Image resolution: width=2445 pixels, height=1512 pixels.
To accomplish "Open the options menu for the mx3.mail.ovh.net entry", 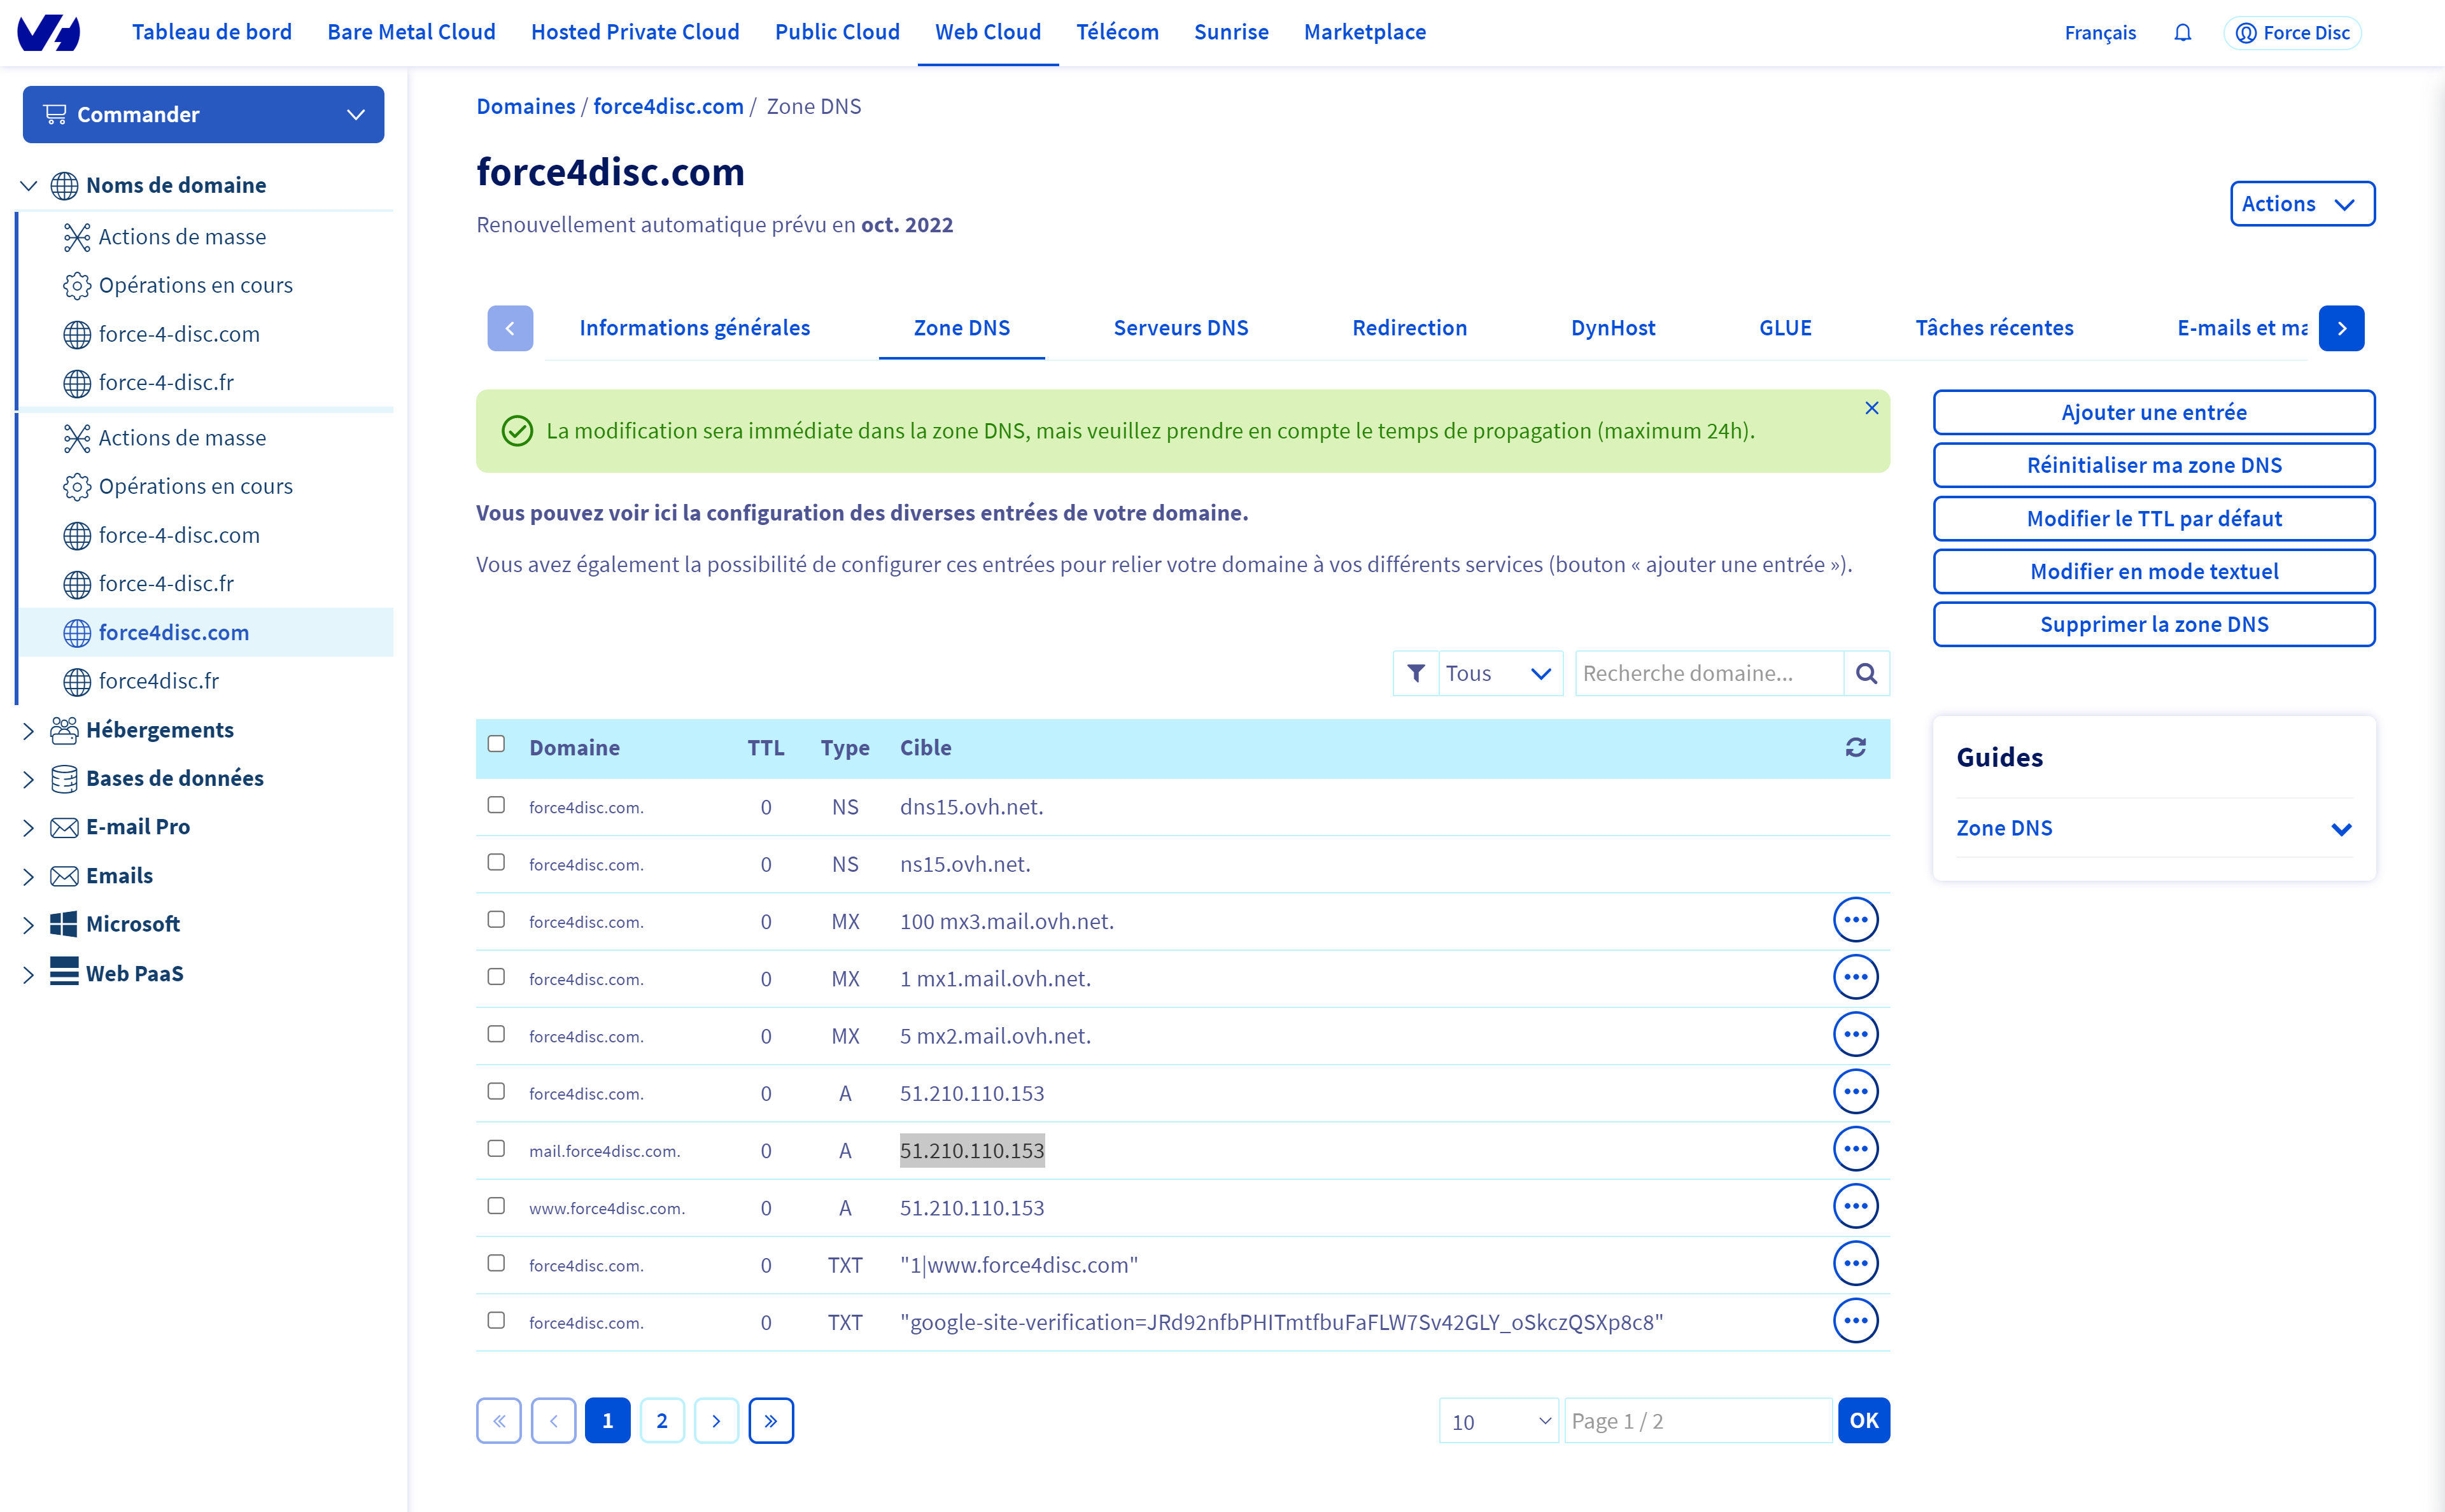I will 1855,920.
